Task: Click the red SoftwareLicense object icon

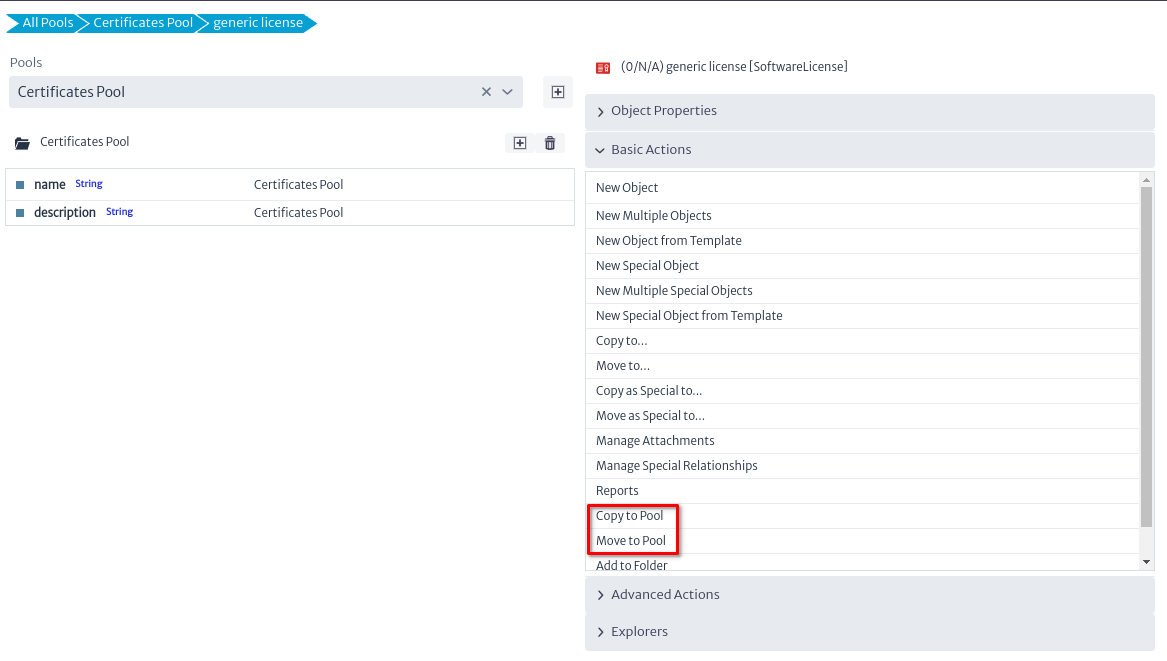Action: click(603, 68)
